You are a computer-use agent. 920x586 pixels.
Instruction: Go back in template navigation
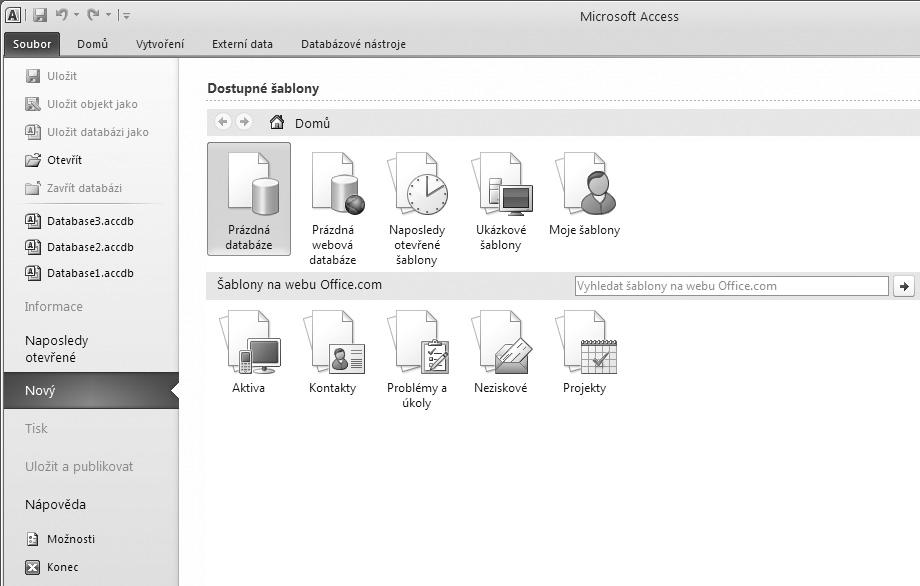(x=223, y=122)
